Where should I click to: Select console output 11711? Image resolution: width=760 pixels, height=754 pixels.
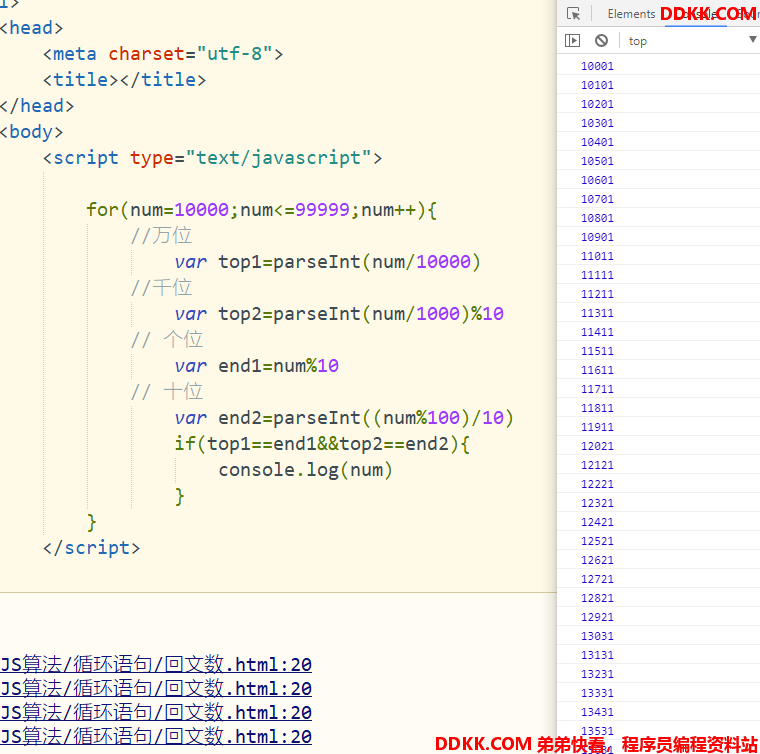coord(597,389)
